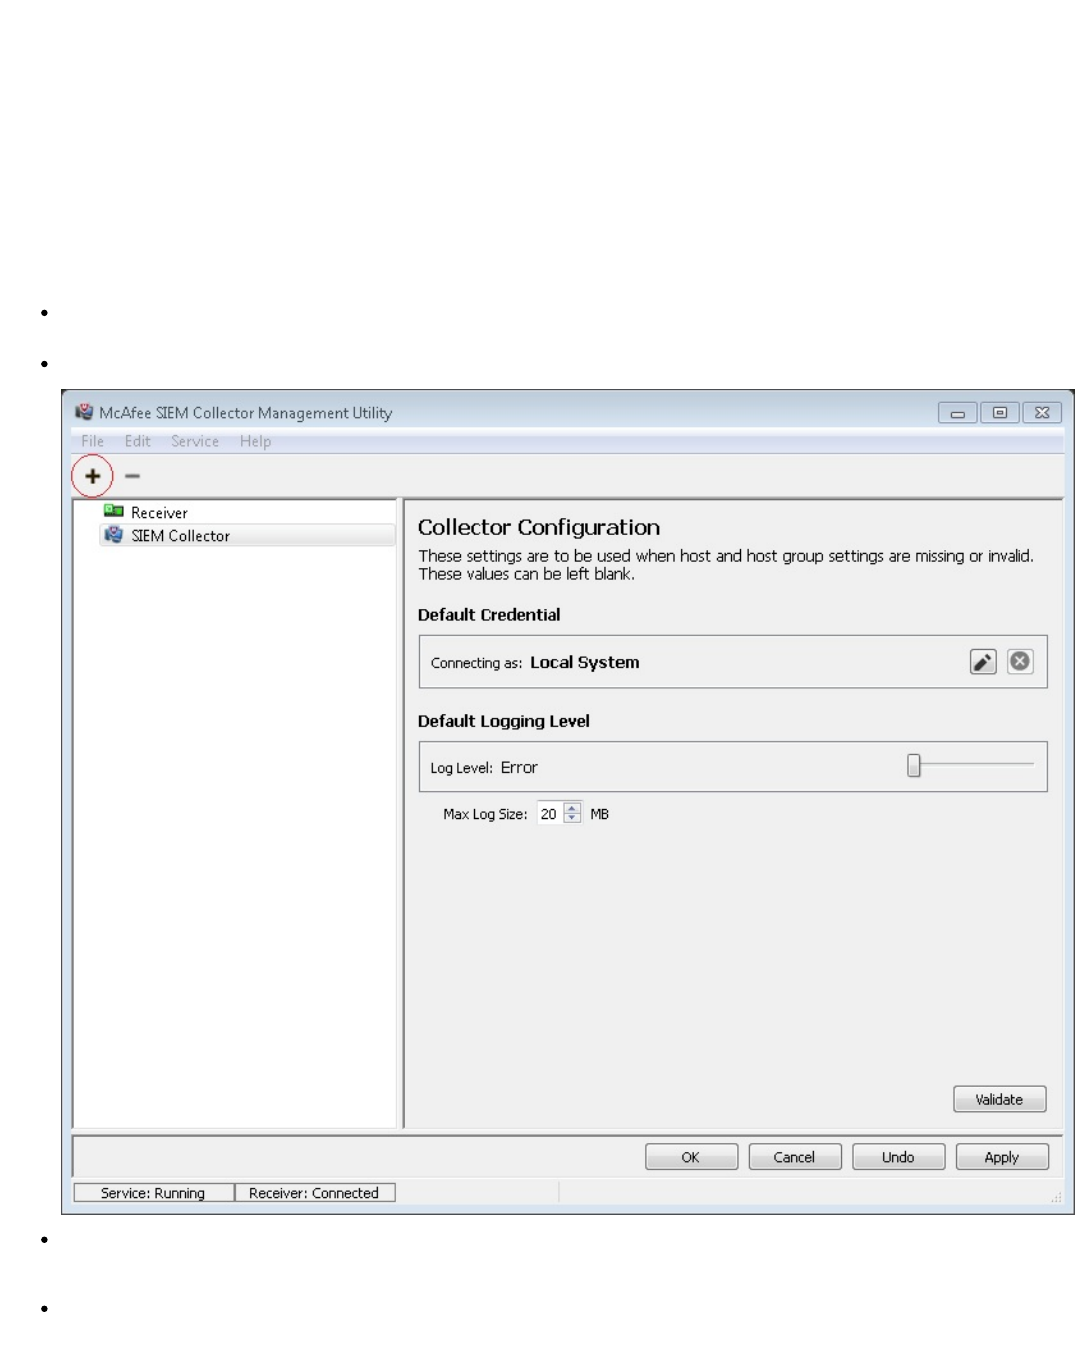Image resolution: width=1075 pixels, height=1352 pixels.
Task: Edit default credential with pencil icon
Action: coord(983,661)
